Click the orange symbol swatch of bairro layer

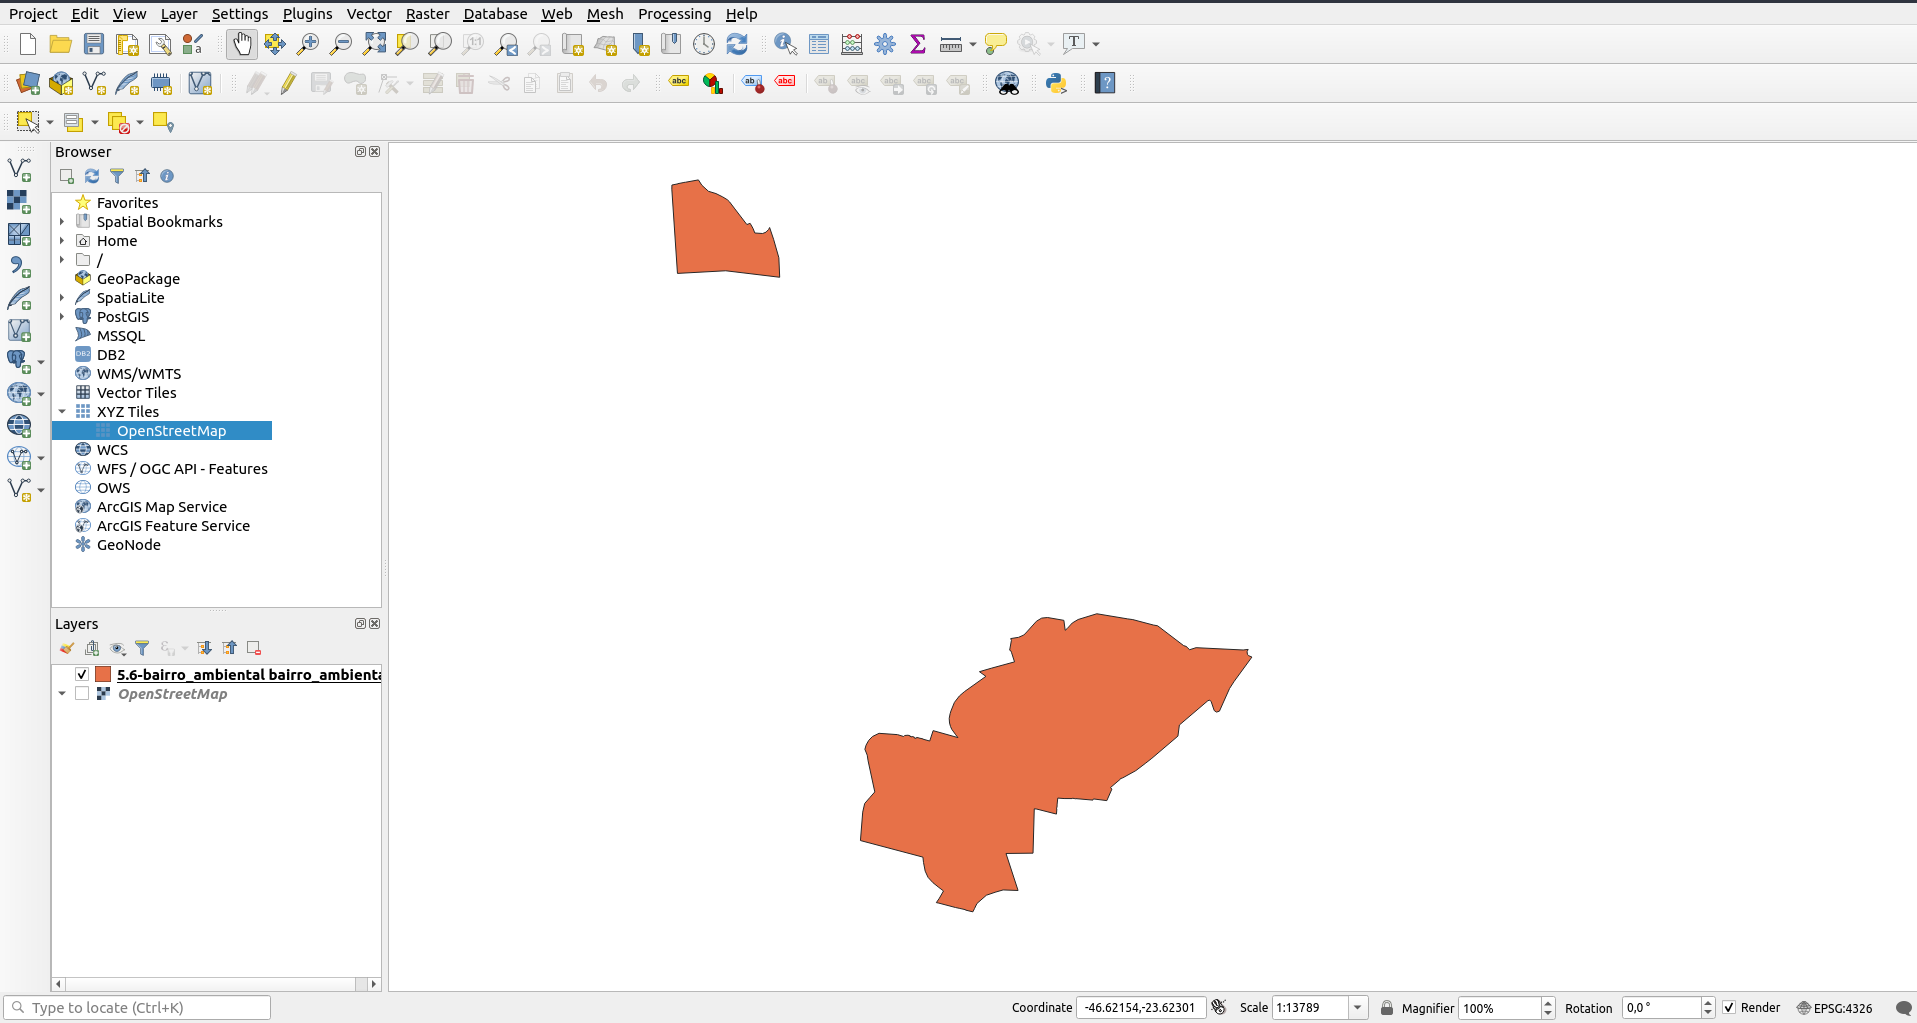(103, 675)
